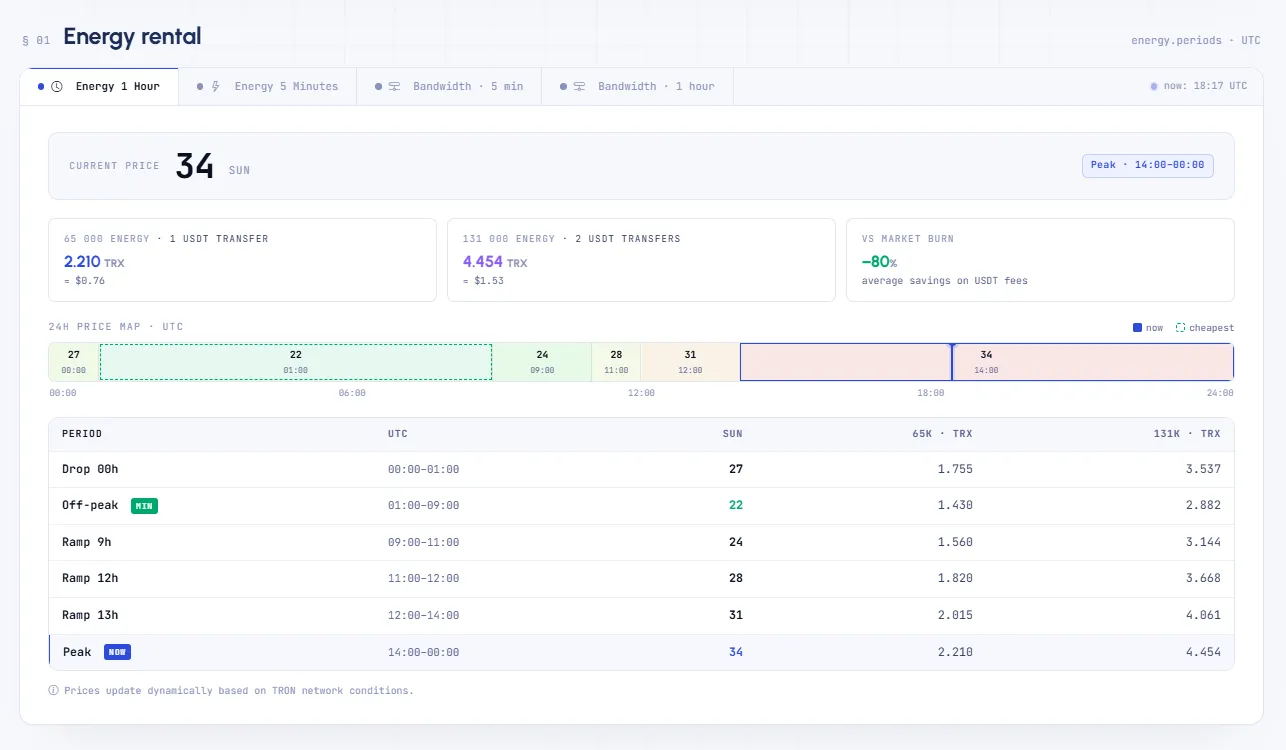Screen dimensions: 1286x750
Task: Click the lightning bolt icon in Energy 5 Minutes tab
Action: [215, 87]
